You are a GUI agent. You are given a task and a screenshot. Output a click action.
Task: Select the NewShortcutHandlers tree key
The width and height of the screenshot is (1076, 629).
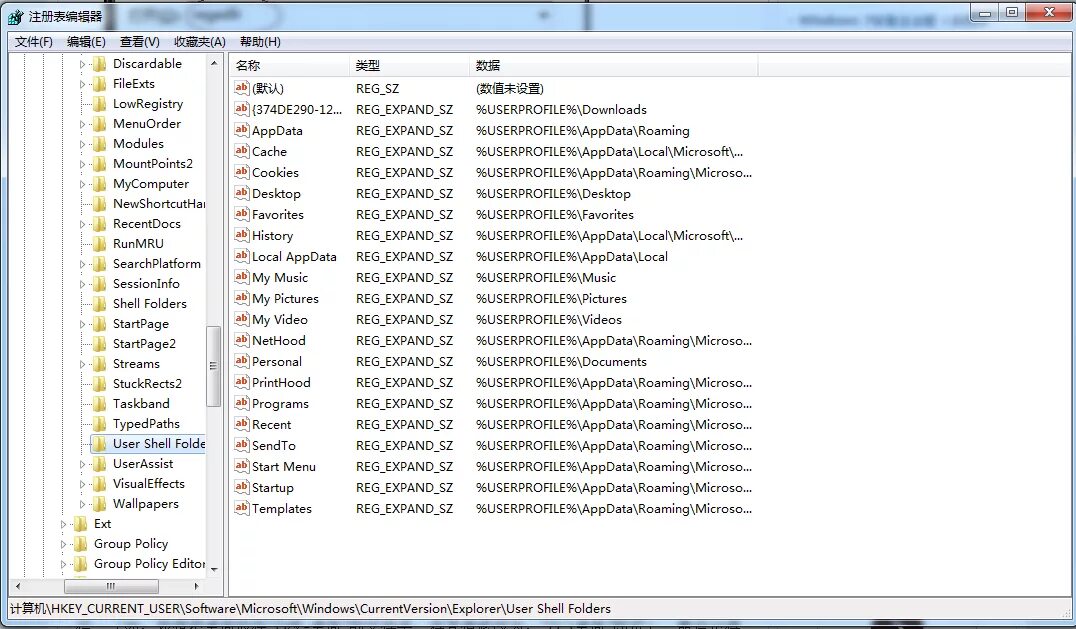pos(159,204)
